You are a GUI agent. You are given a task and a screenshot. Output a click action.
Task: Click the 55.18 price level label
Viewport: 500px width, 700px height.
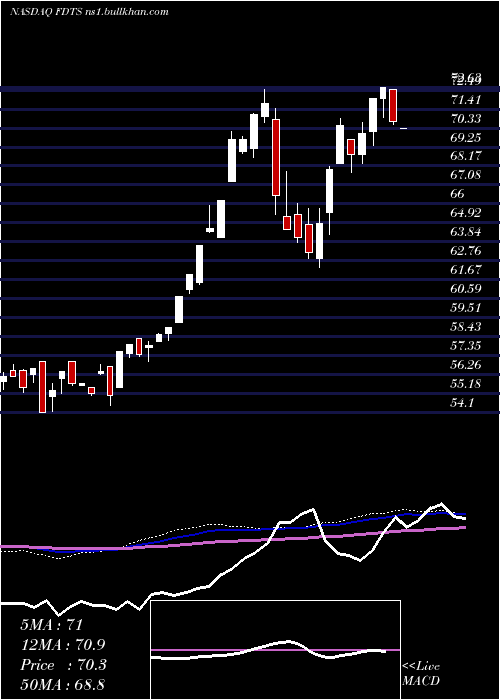tap(466, 383)
